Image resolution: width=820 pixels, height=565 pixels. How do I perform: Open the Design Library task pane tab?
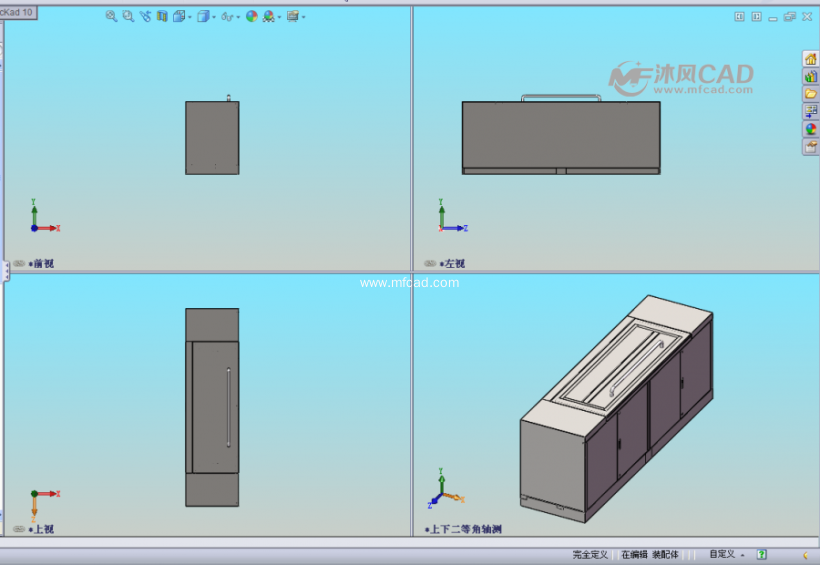[811, 76]
